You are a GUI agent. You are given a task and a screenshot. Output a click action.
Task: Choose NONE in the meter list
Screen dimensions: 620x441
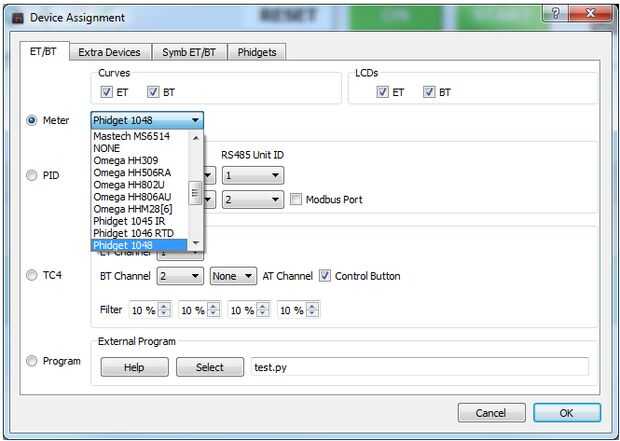(140, 148)
